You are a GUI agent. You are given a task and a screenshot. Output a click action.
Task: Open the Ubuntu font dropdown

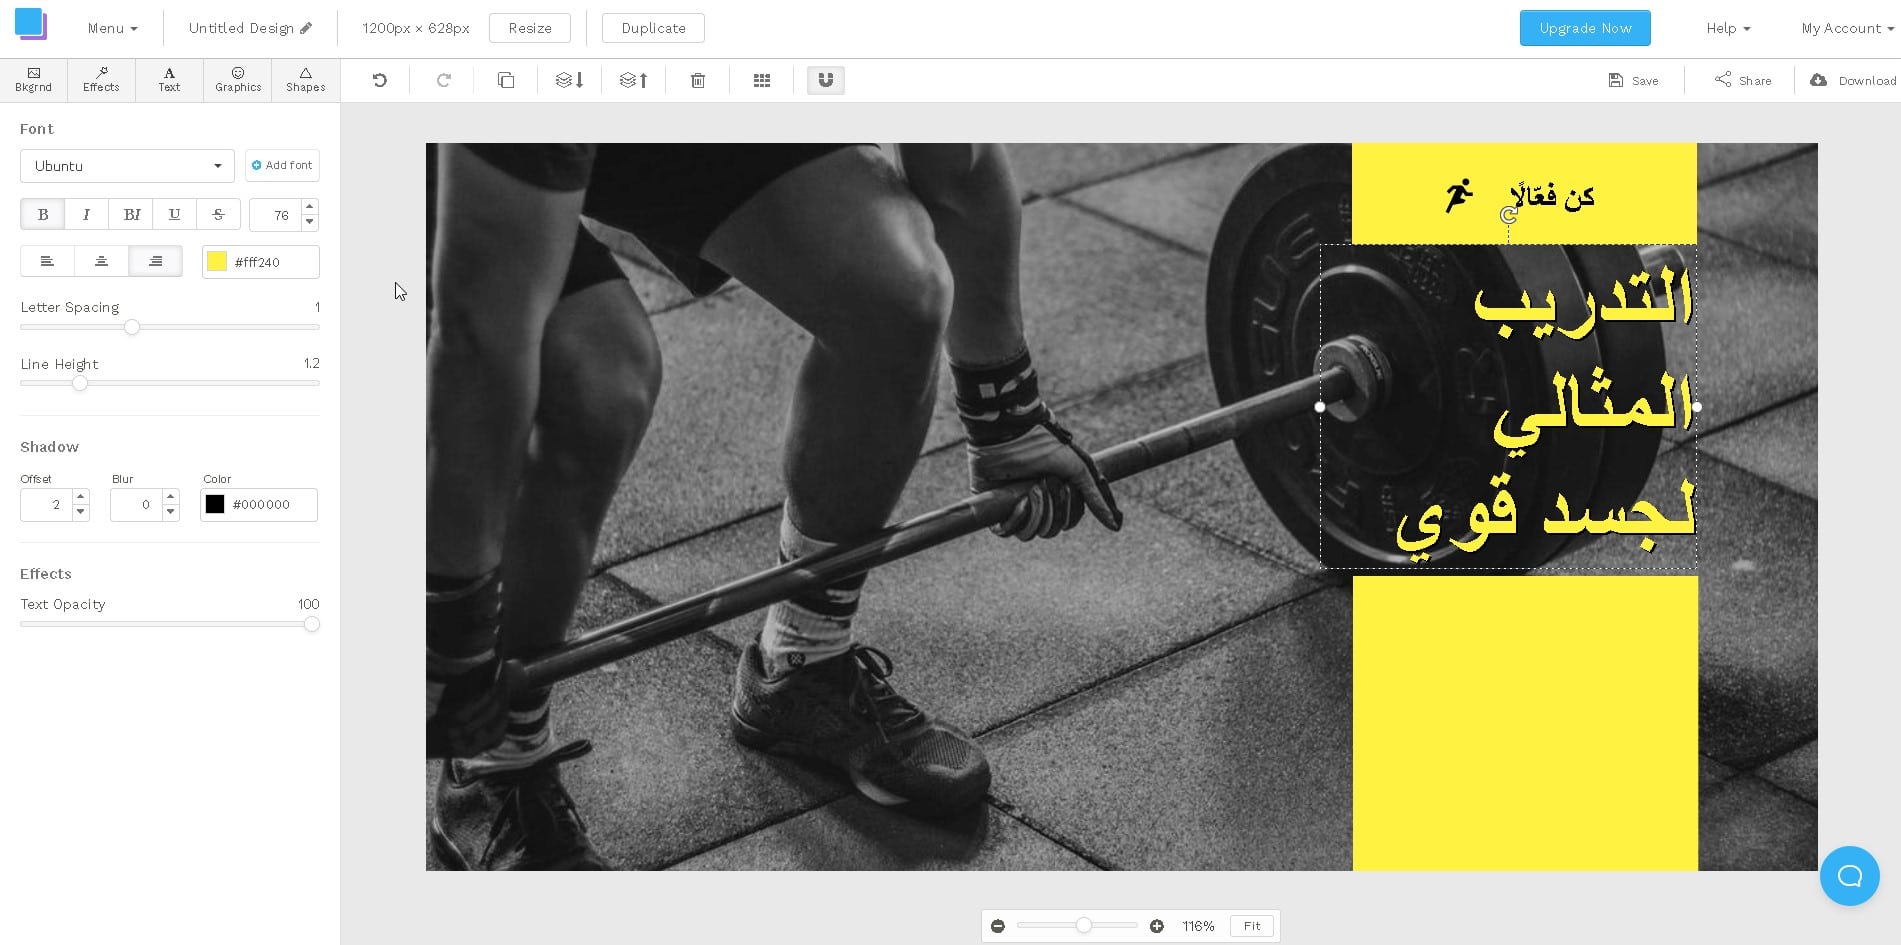pos(127,166)
